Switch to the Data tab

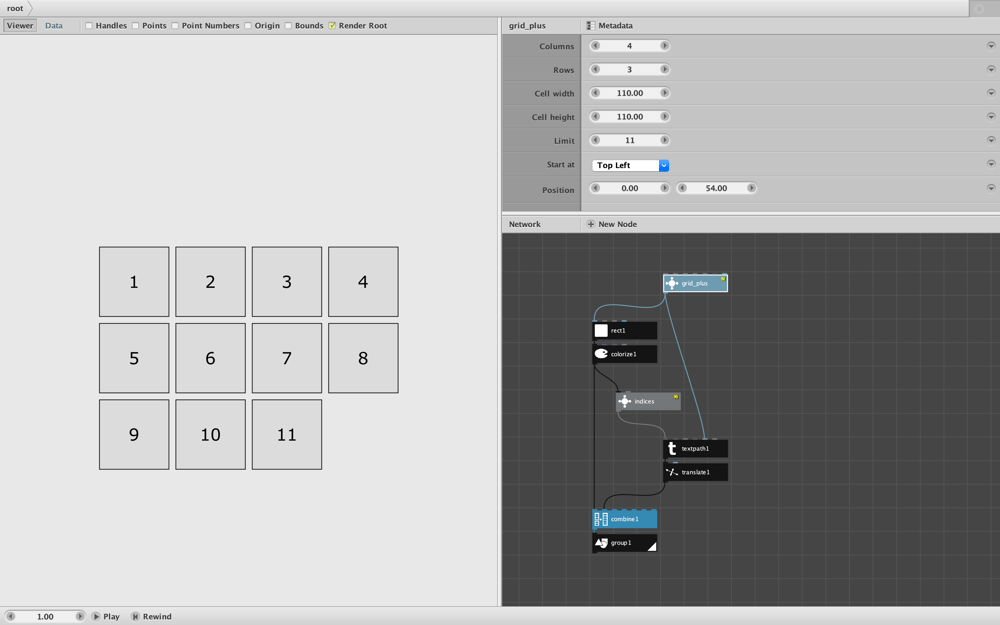pos(54,26)
